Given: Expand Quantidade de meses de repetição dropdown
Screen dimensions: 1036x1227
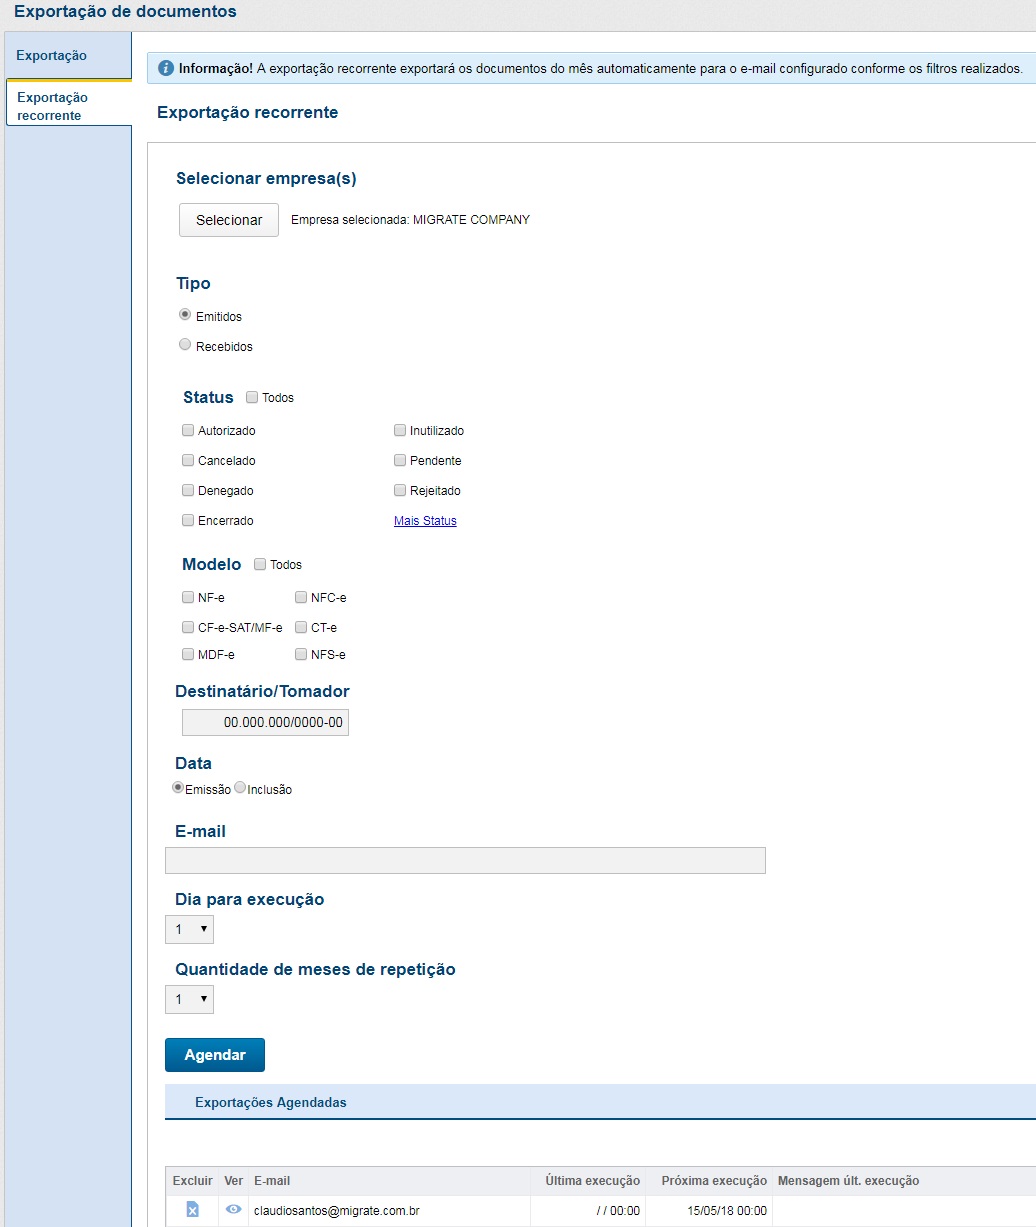Looking at the screenshot, I should (189, 999).
